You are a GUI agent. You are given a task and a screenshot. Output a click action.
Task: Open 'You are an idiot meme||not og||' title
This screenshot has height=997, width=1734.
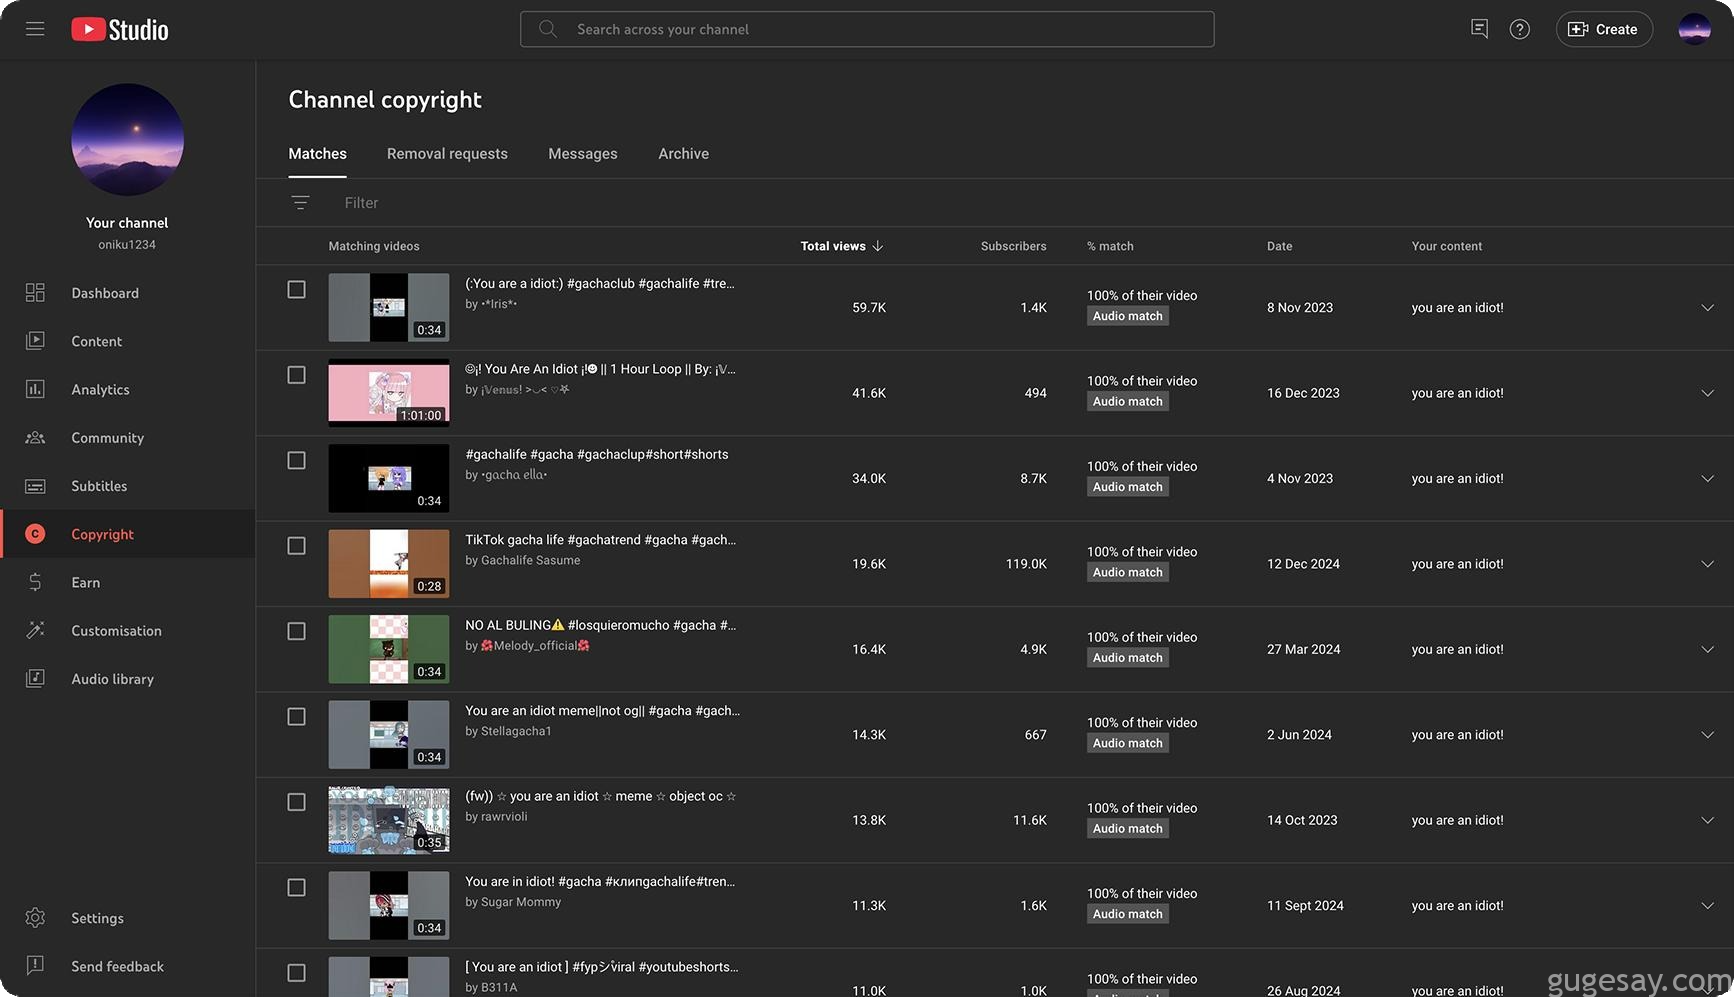point(602,711)
